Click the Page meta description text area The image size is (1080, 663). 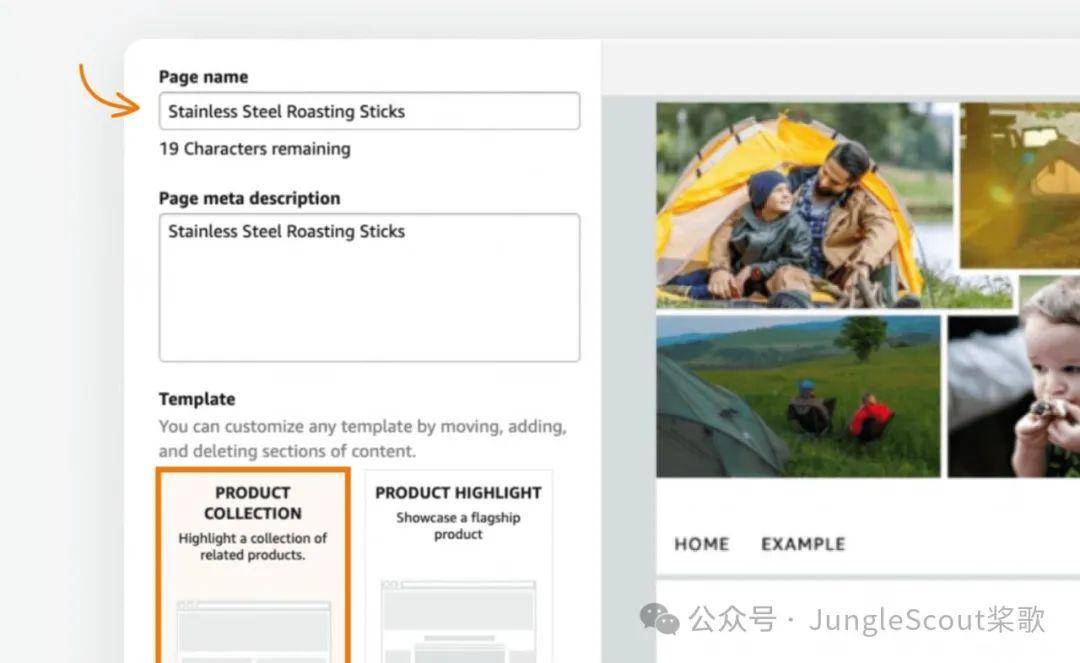tap(369, 288)
